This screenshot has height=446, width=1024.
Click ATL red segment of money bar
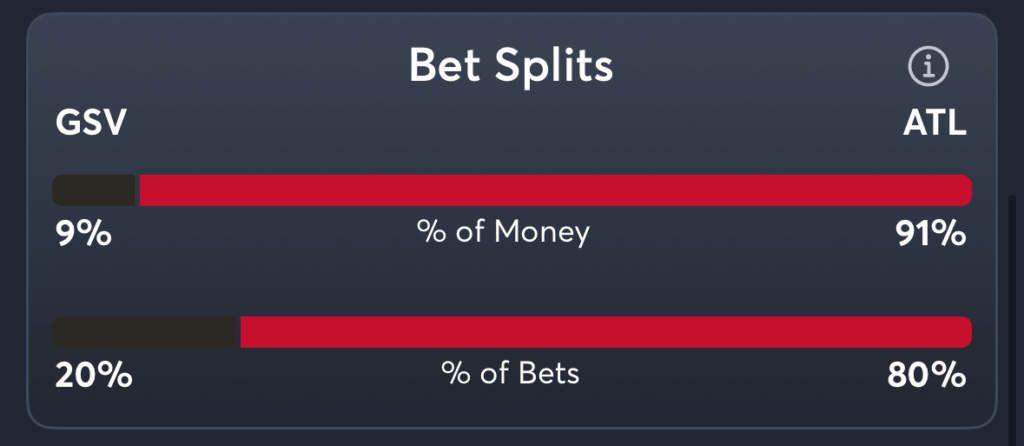click(x=556, y=191)
